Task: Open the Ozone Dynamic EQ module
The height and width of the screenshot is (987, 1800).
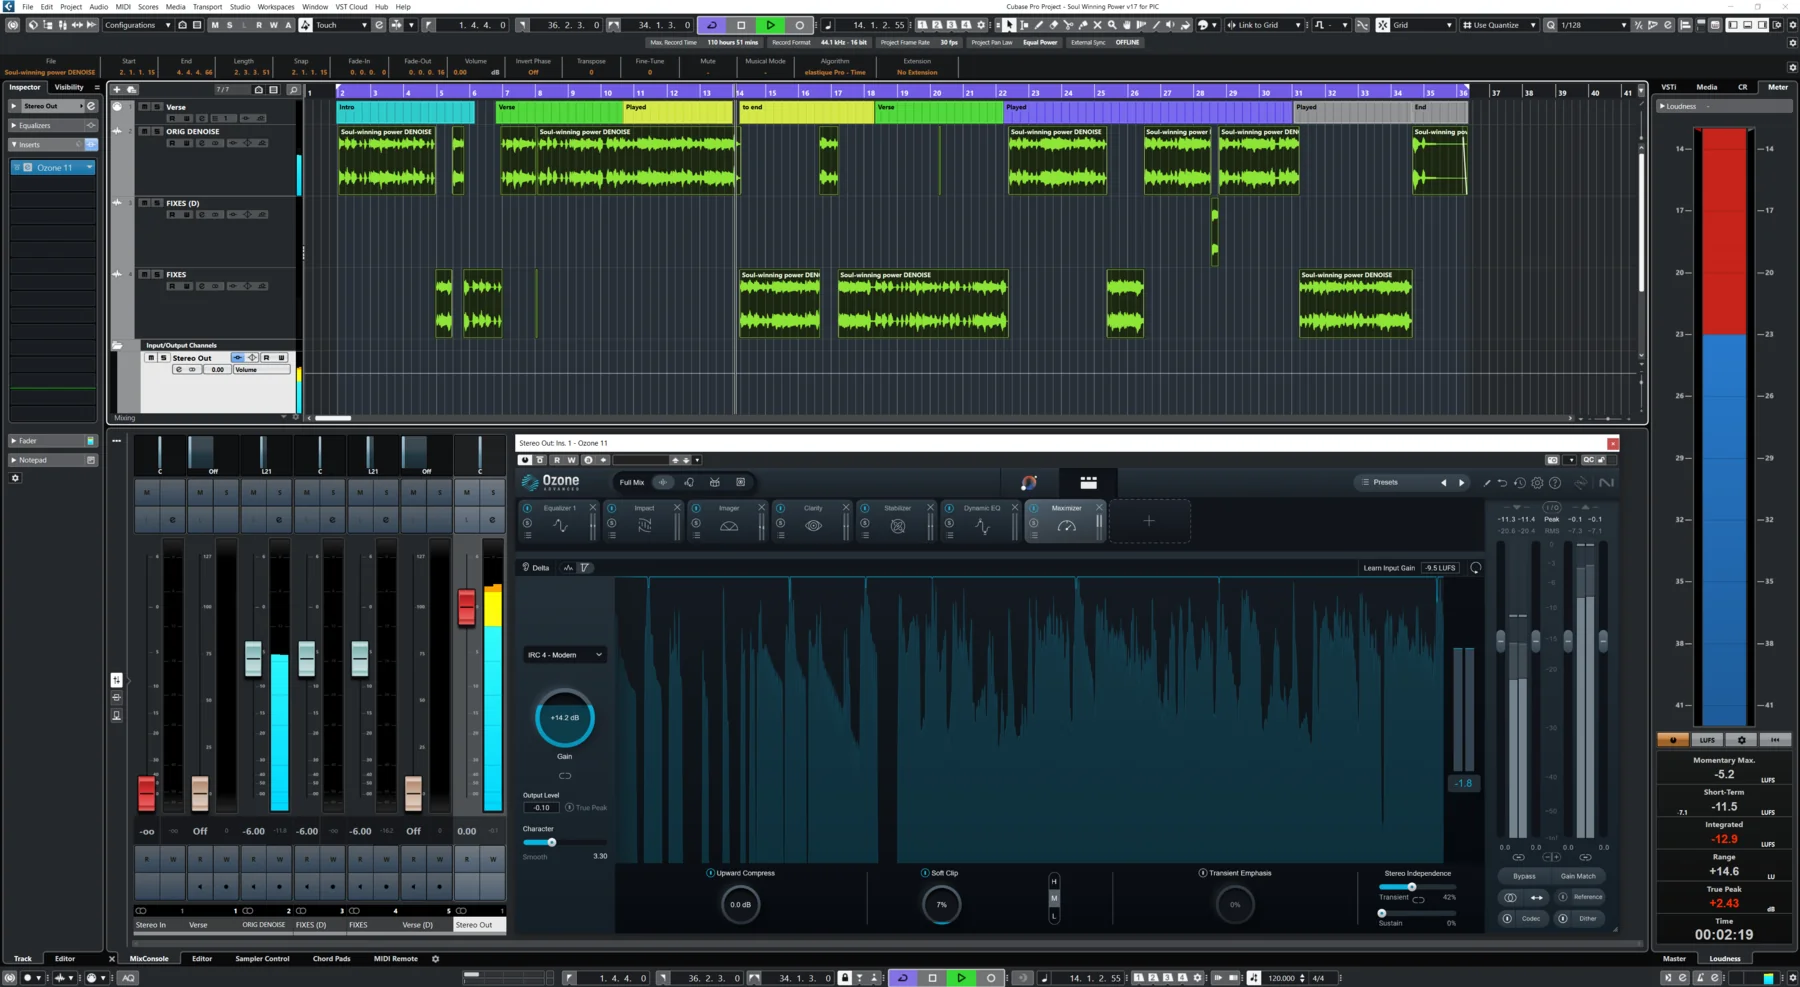Action: [x=982, y=521]
